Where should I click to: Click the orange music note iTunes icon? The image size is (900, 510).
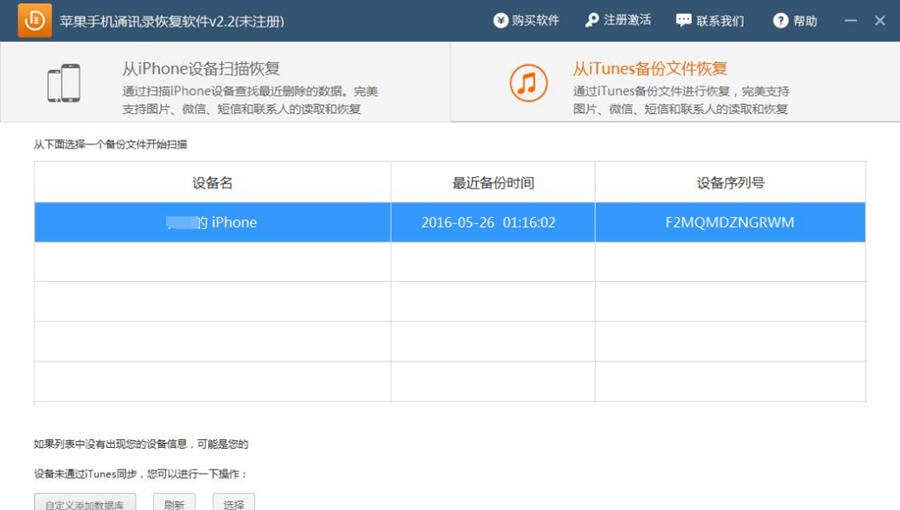[528, 83]
